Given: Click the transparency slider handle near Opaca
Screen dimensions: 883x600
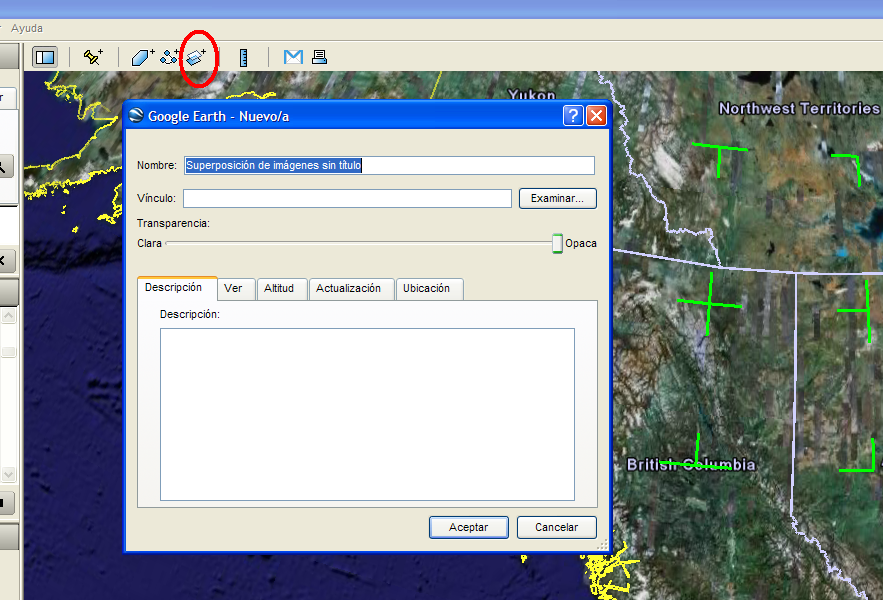Looking at the screenshot, I should tap(557, 243).
